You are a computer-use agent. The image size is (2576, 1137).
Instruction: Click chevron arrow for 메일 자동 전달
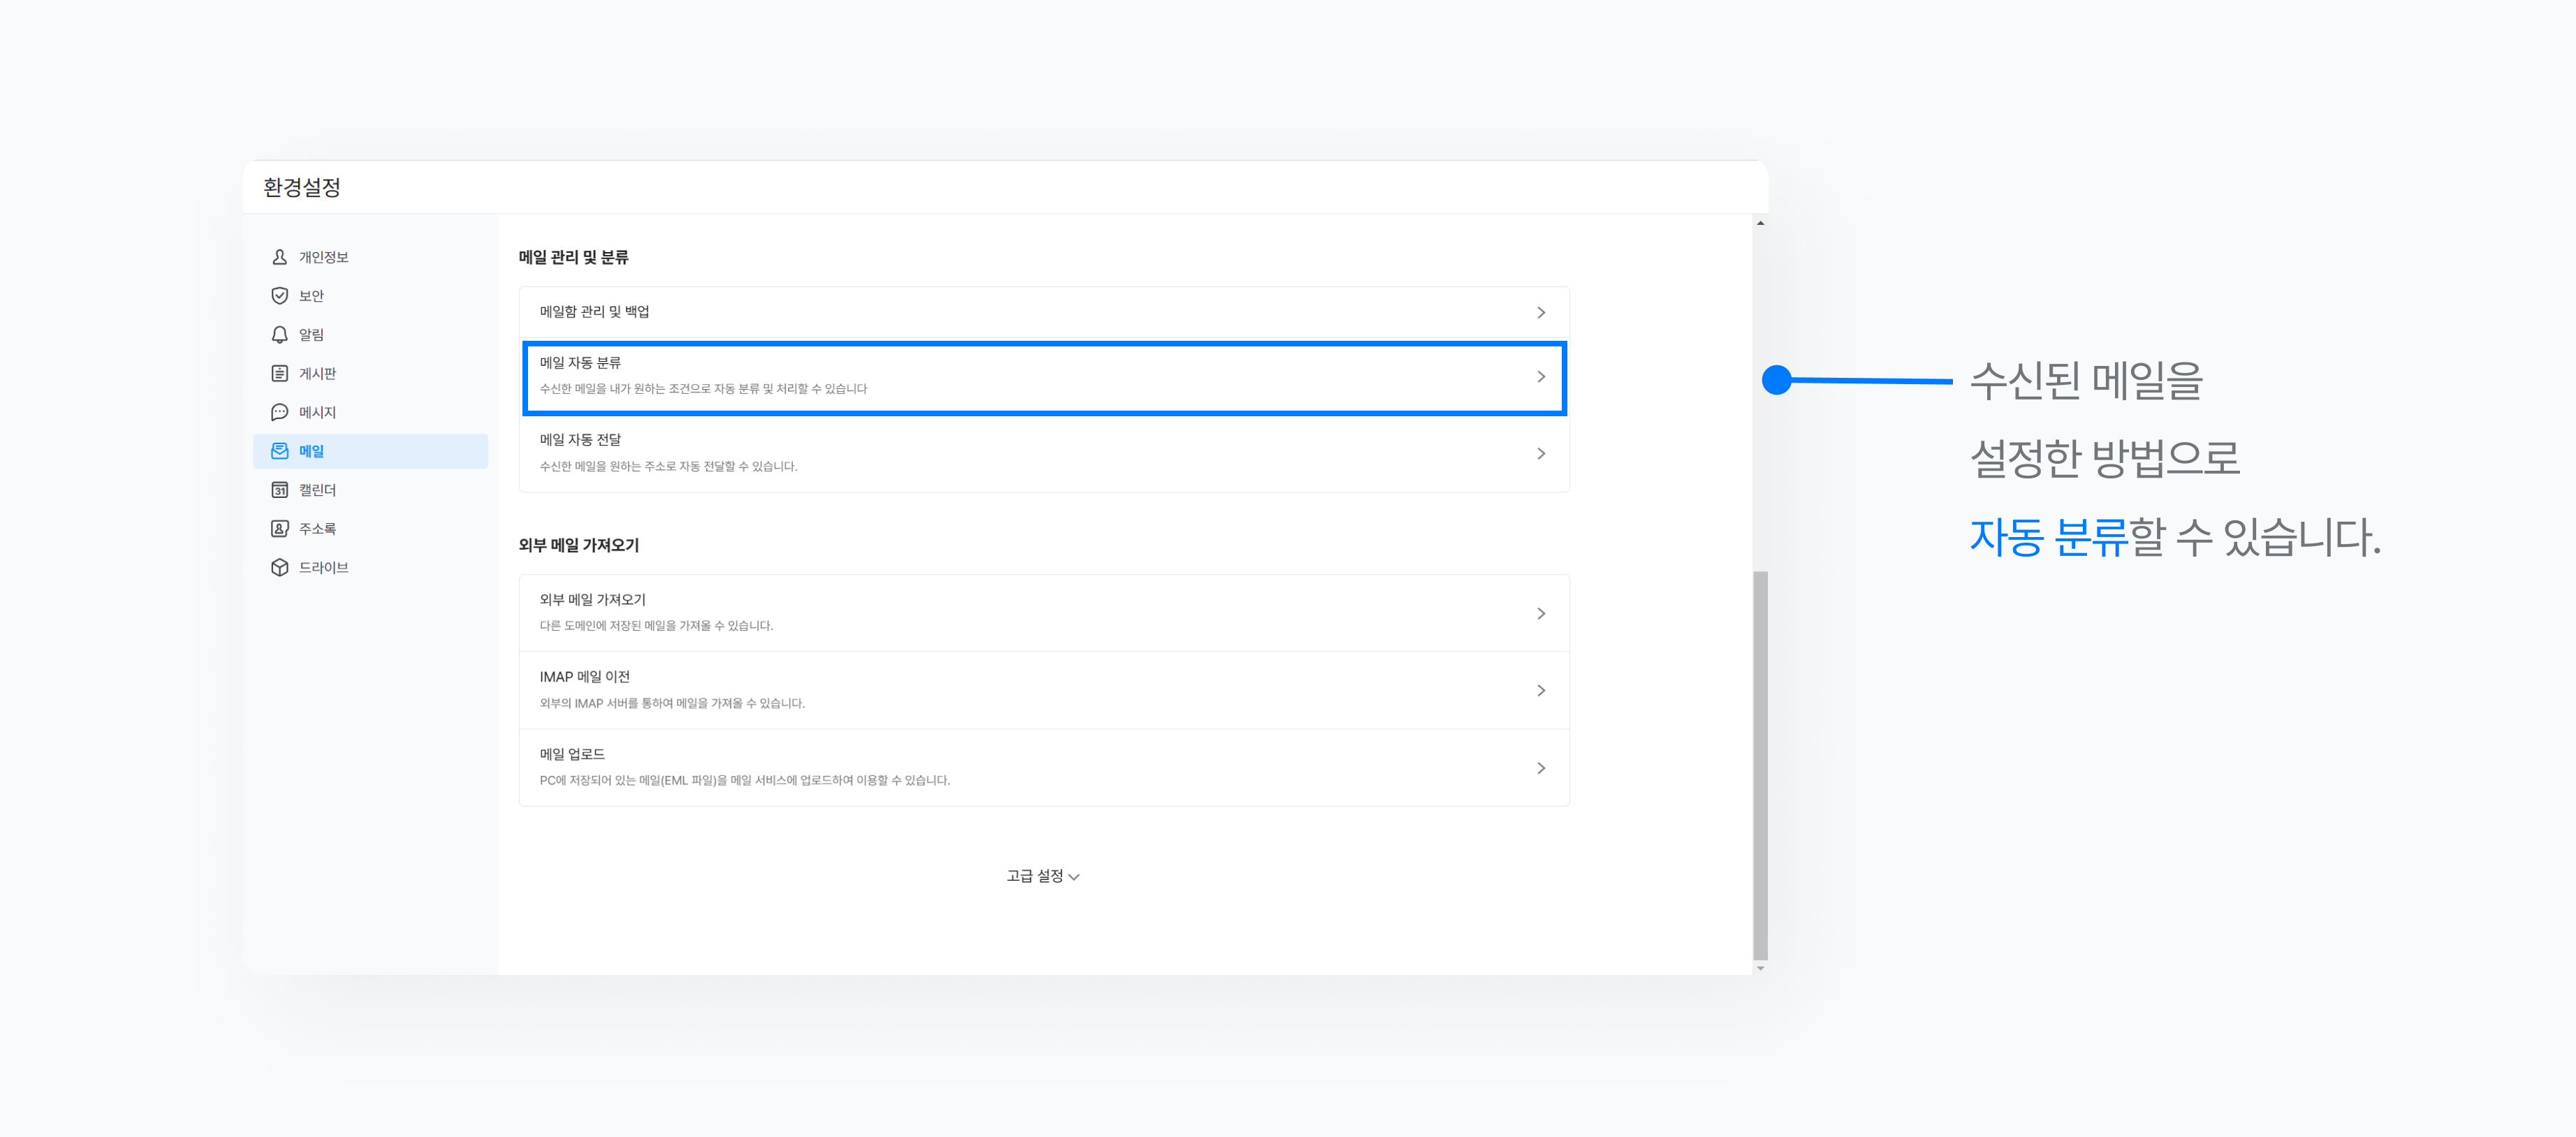[x=1541, y=454]
